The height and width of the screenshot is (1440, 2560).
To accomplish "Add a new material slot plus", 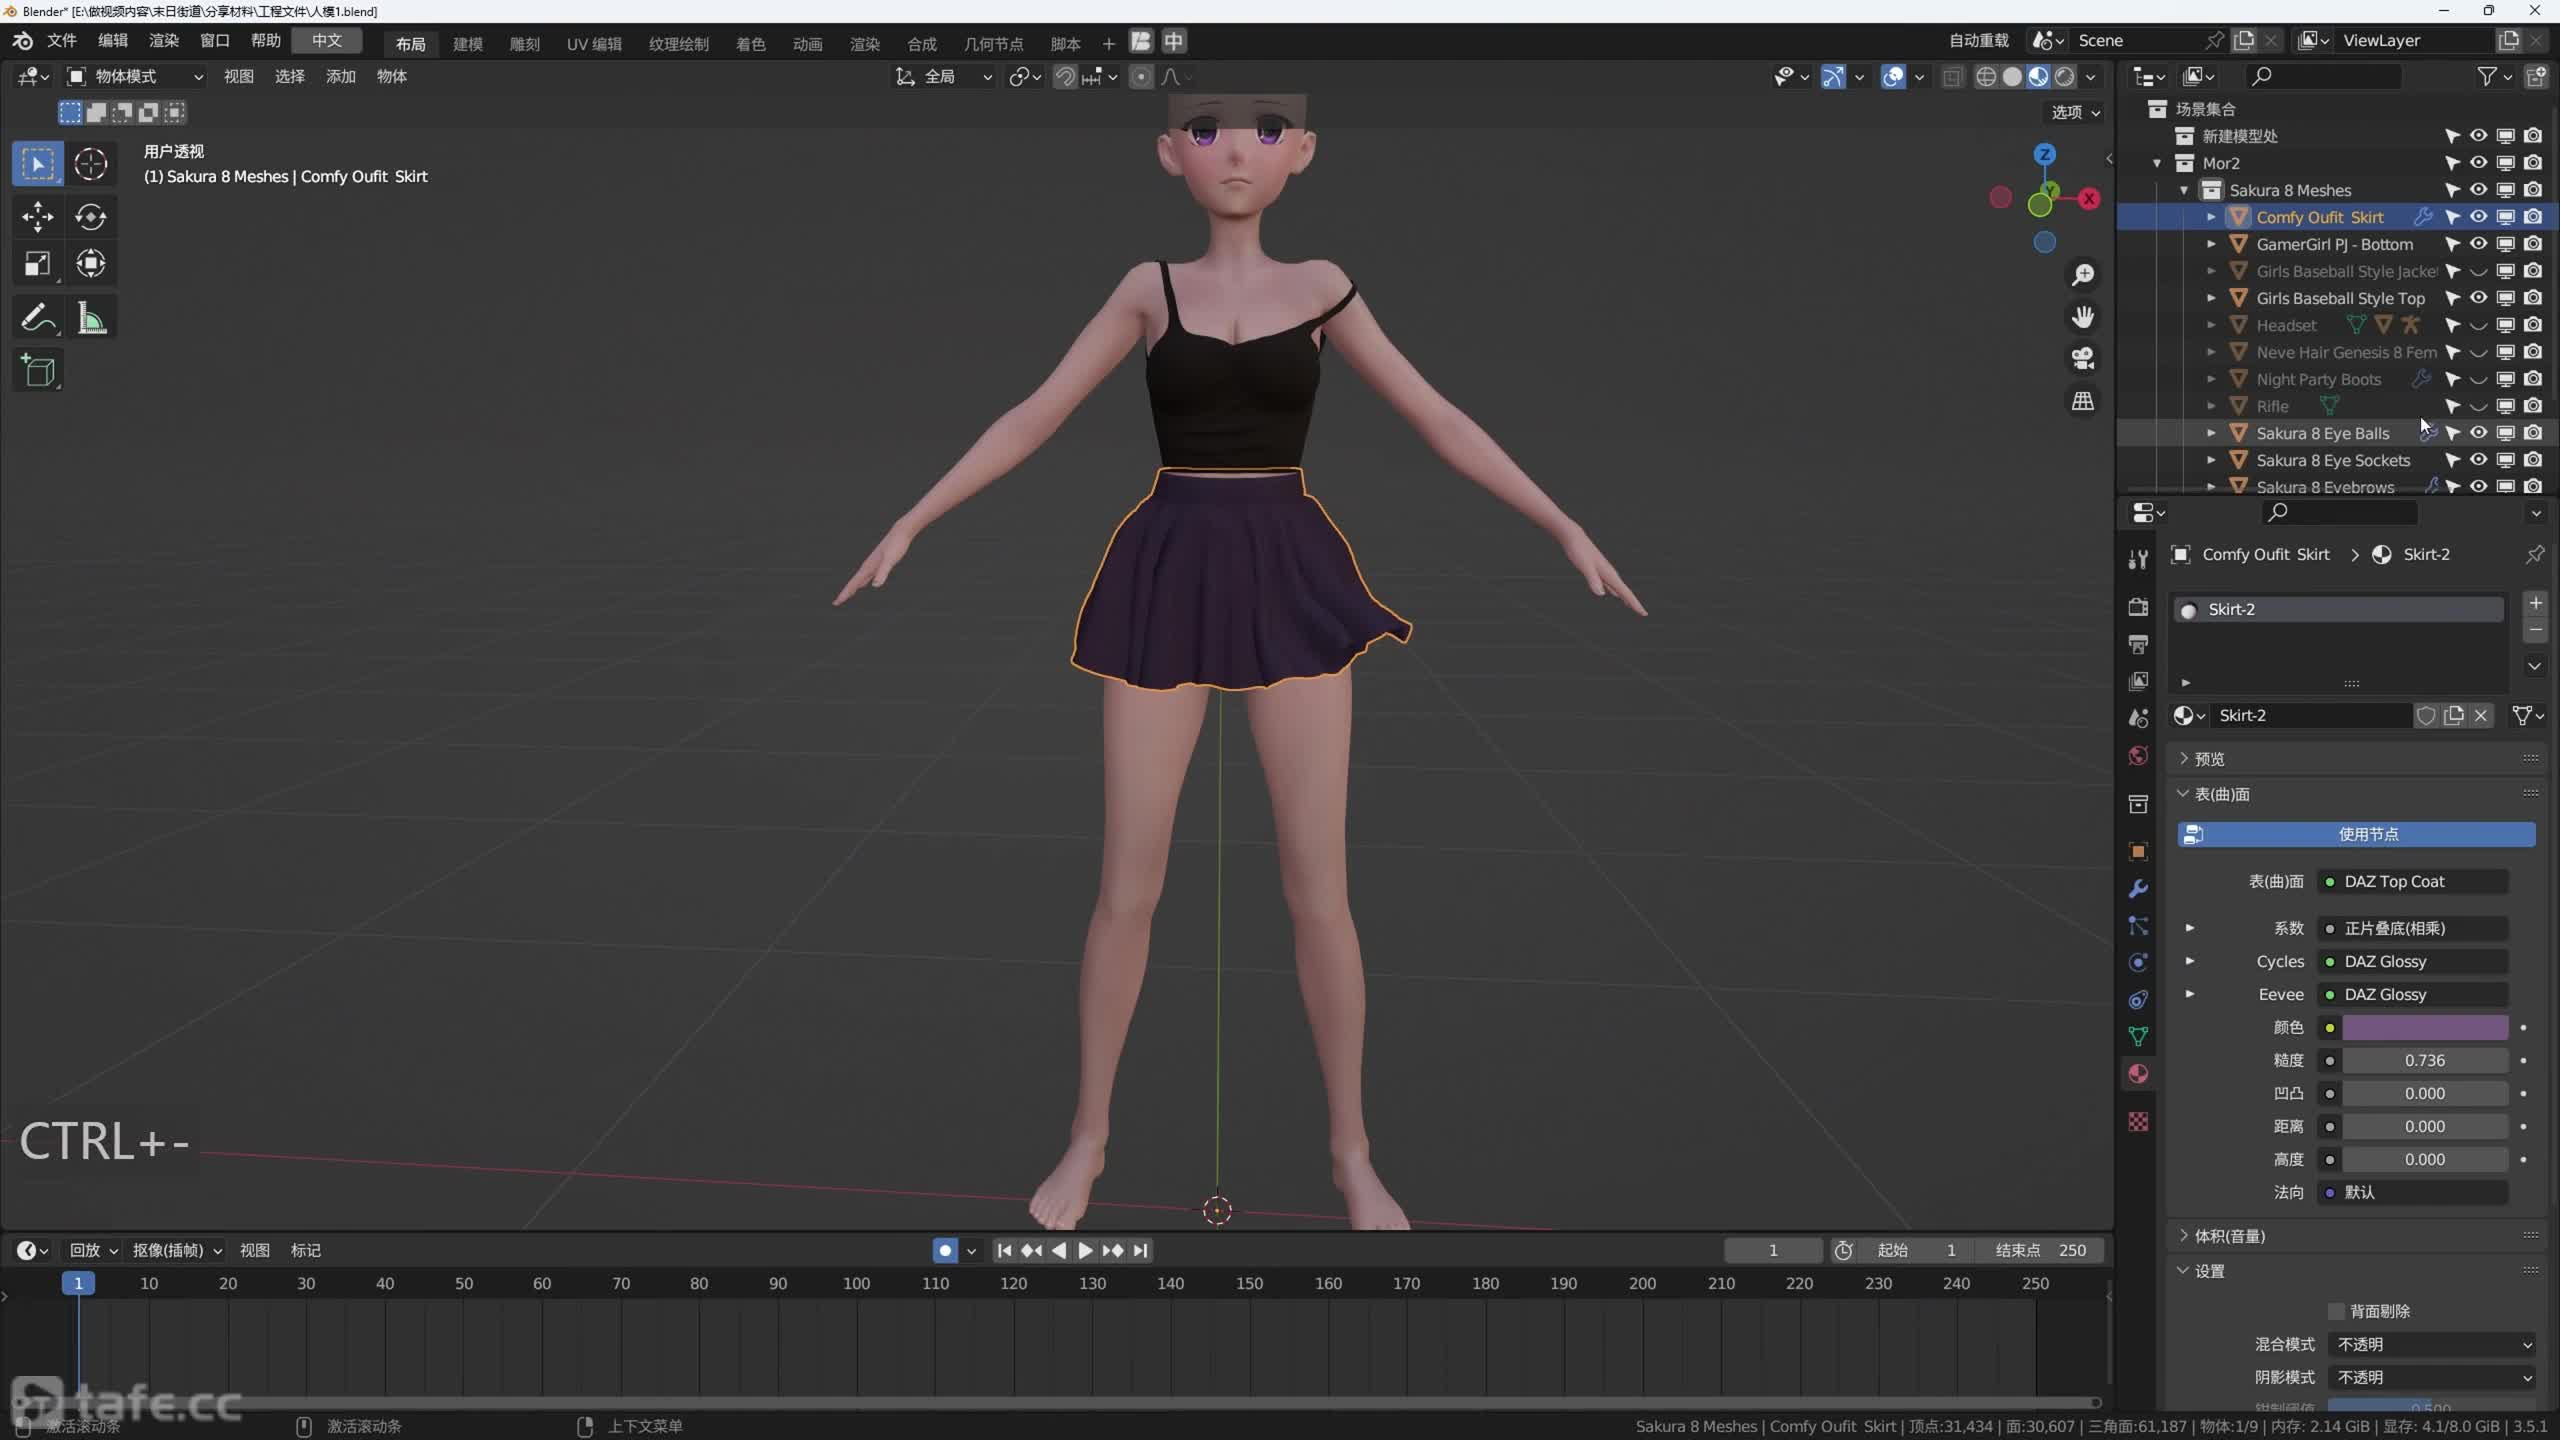I will [x=2535, y=603].
